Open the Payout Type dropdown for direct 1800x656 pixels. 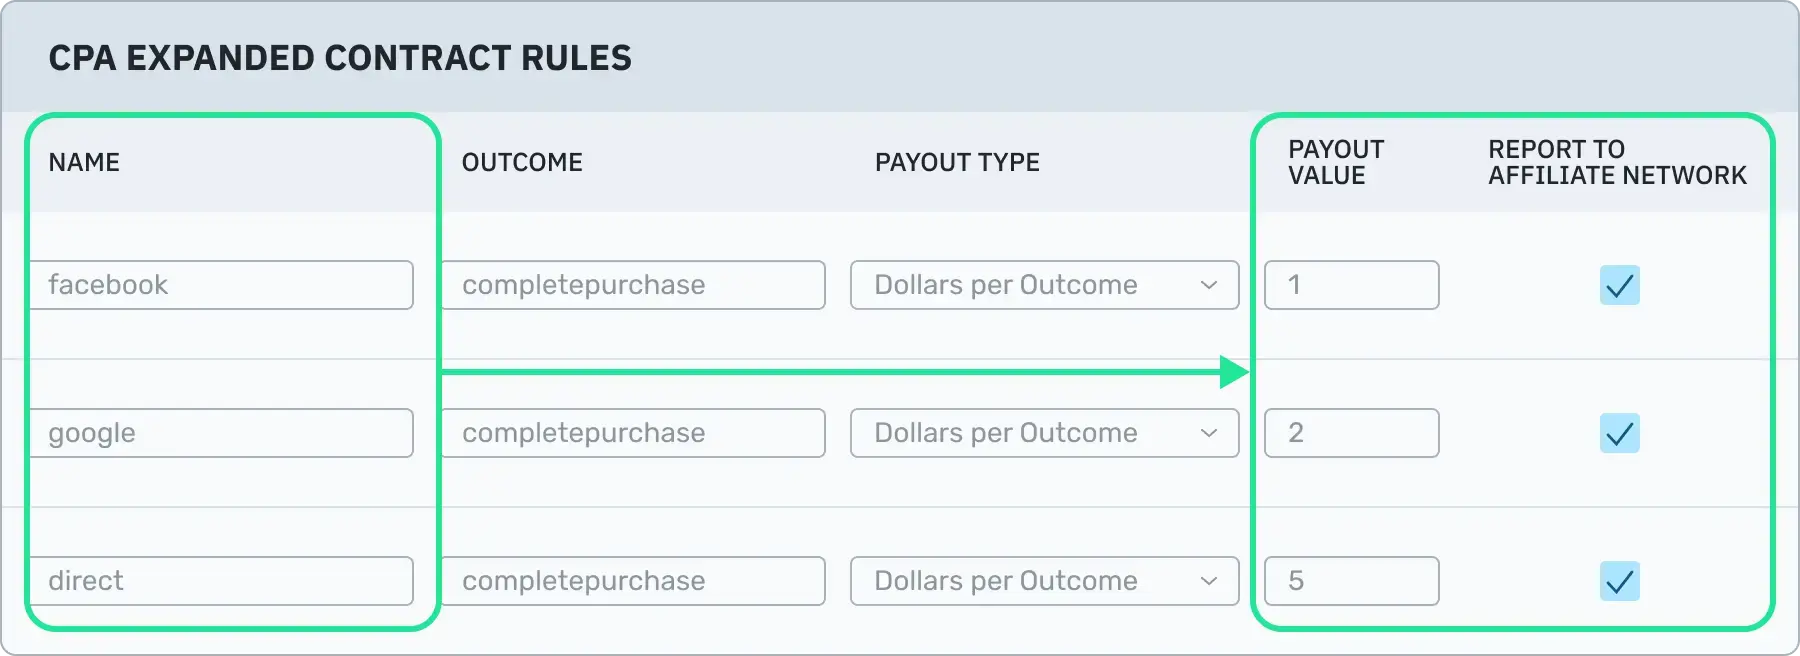[x=1044, y=581]
